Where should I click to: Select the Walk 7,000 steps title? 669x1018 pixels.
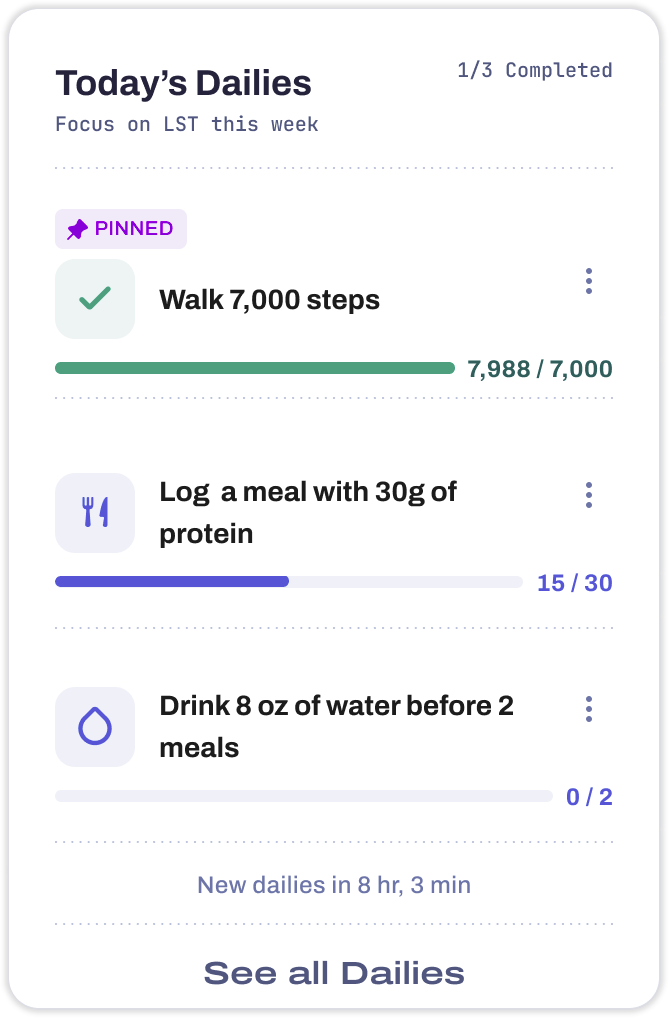[270, 300]
